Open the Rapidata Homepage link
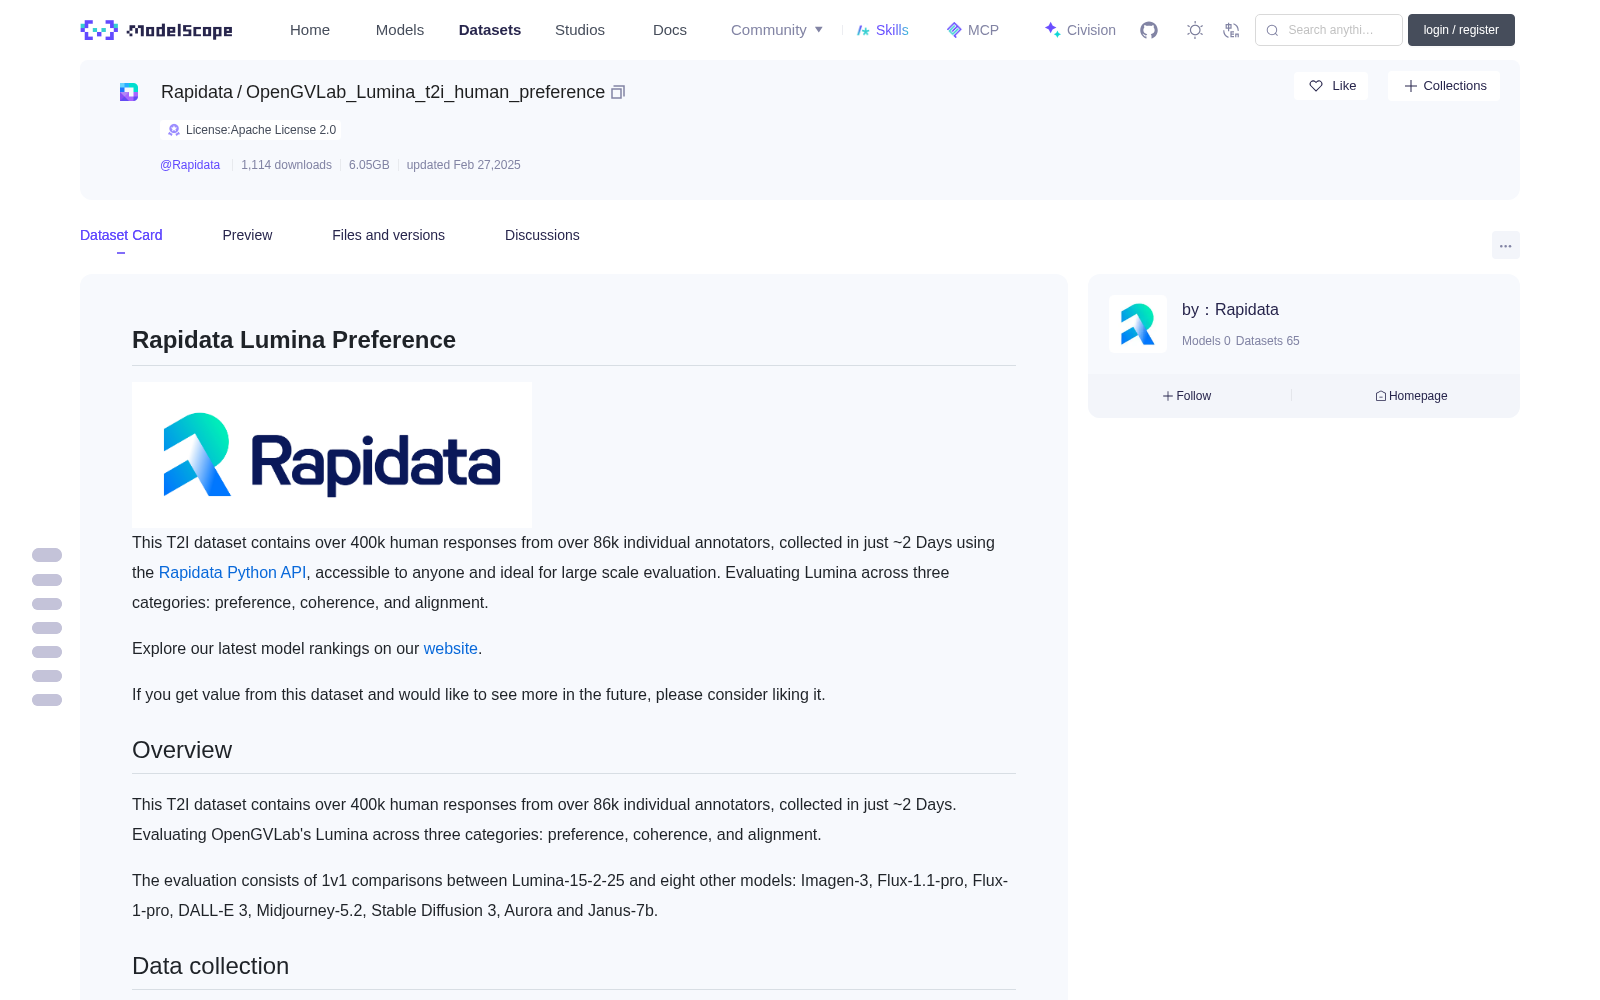 click(x=1411, y=396)
